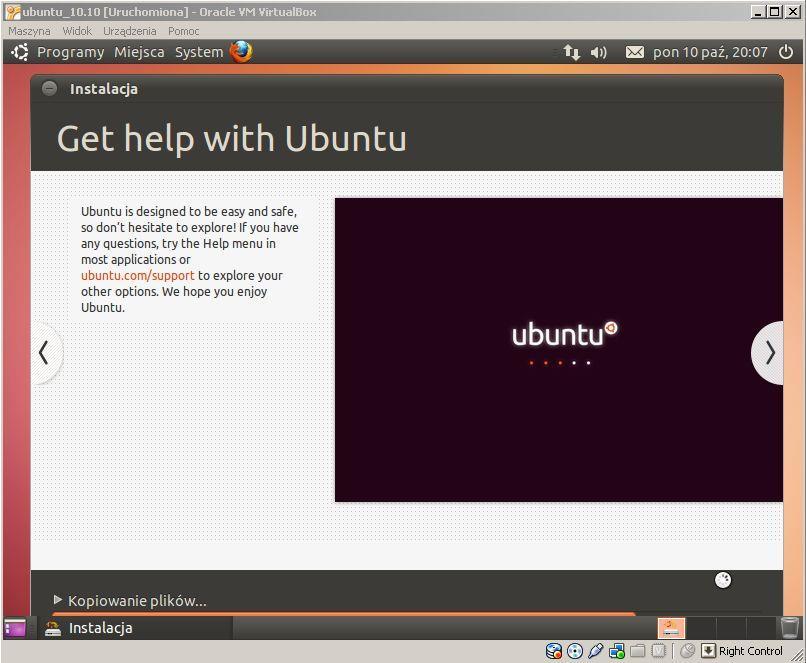
Task: Open the ubuntu.com/support link
Action: pyautogui.click(x=138, y=275)
